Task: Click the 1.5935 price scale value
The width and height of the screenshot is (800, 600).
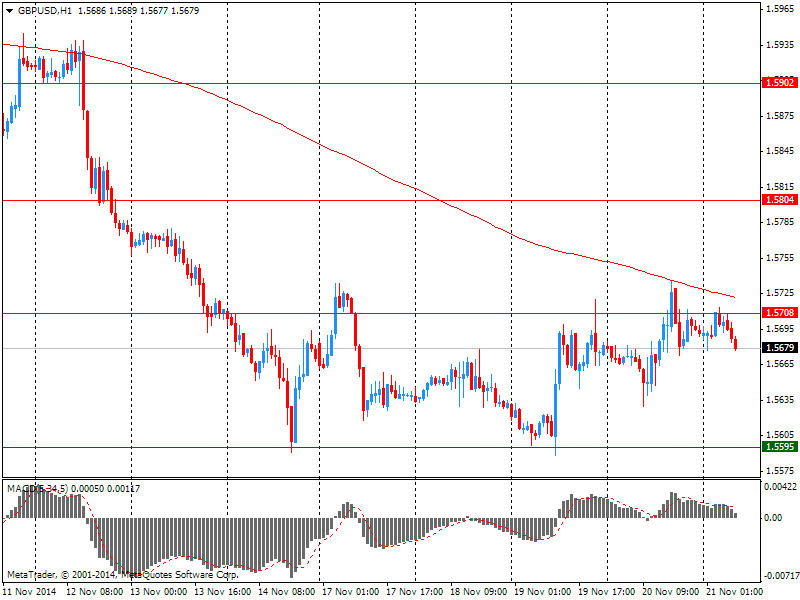Action: pyautogui.click(x=780, y=45)
